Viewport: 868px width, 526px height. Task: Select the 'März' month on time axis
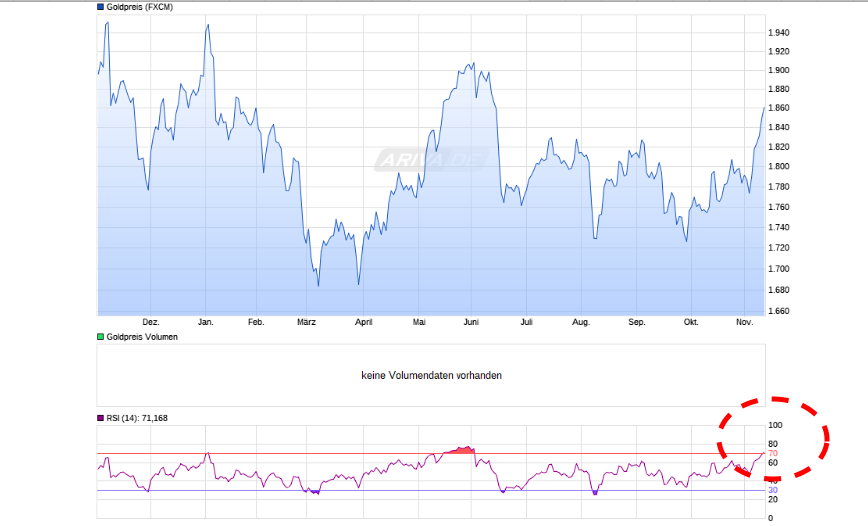coord(307,322)
